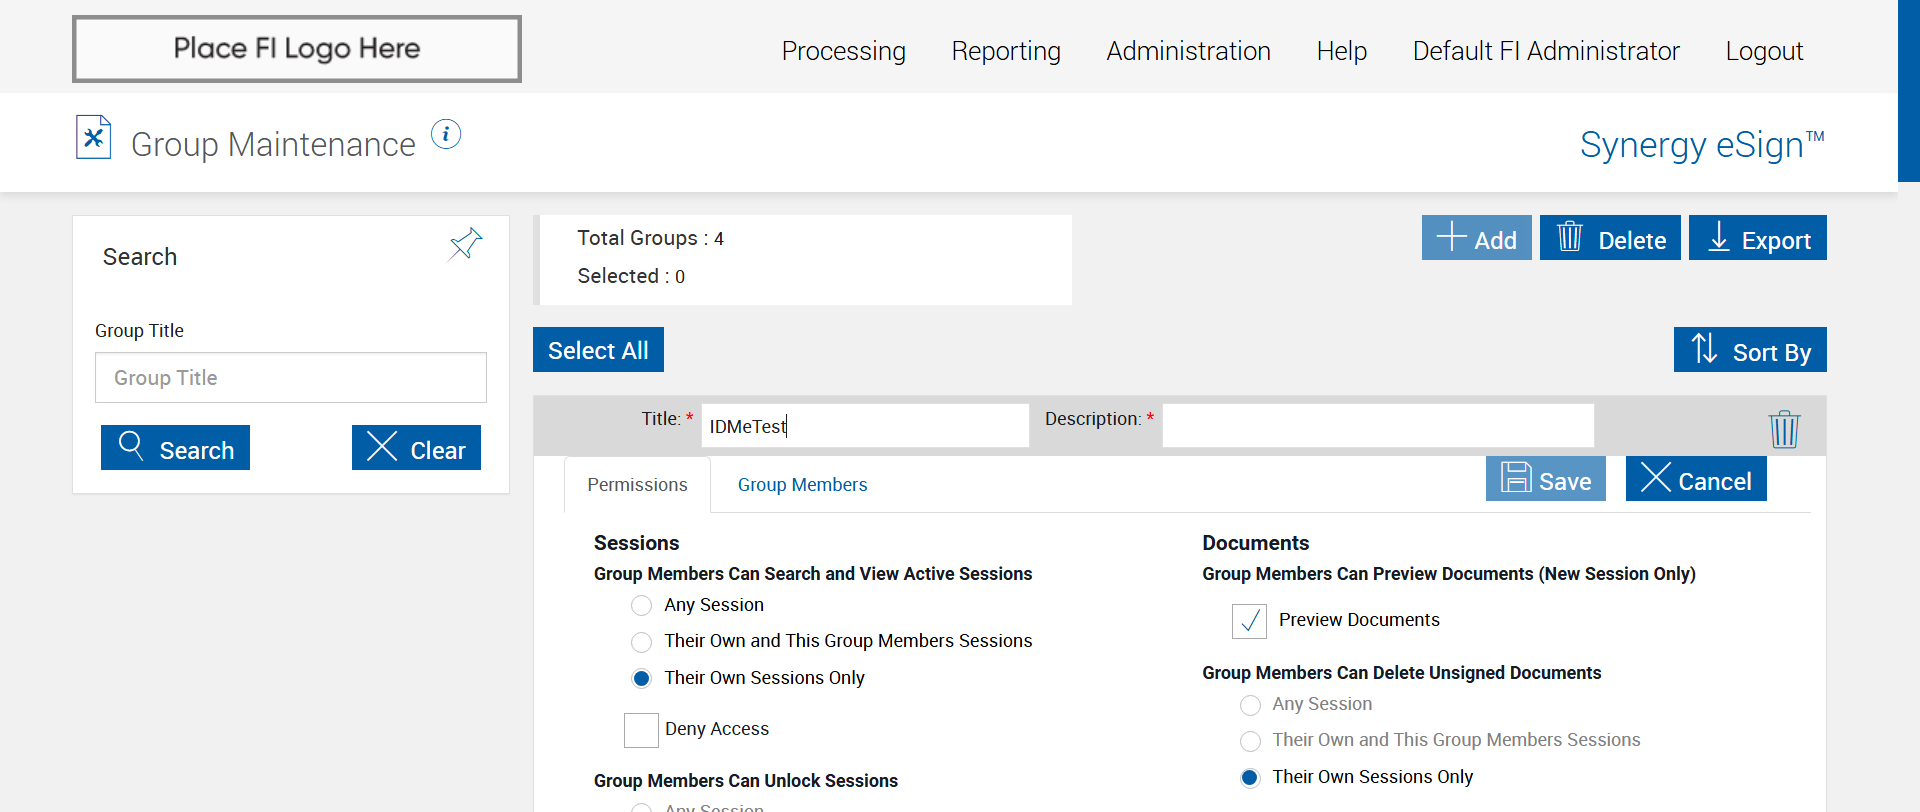Open the Processing menu
The image size is (1920, 812).
tap(843, 51)
